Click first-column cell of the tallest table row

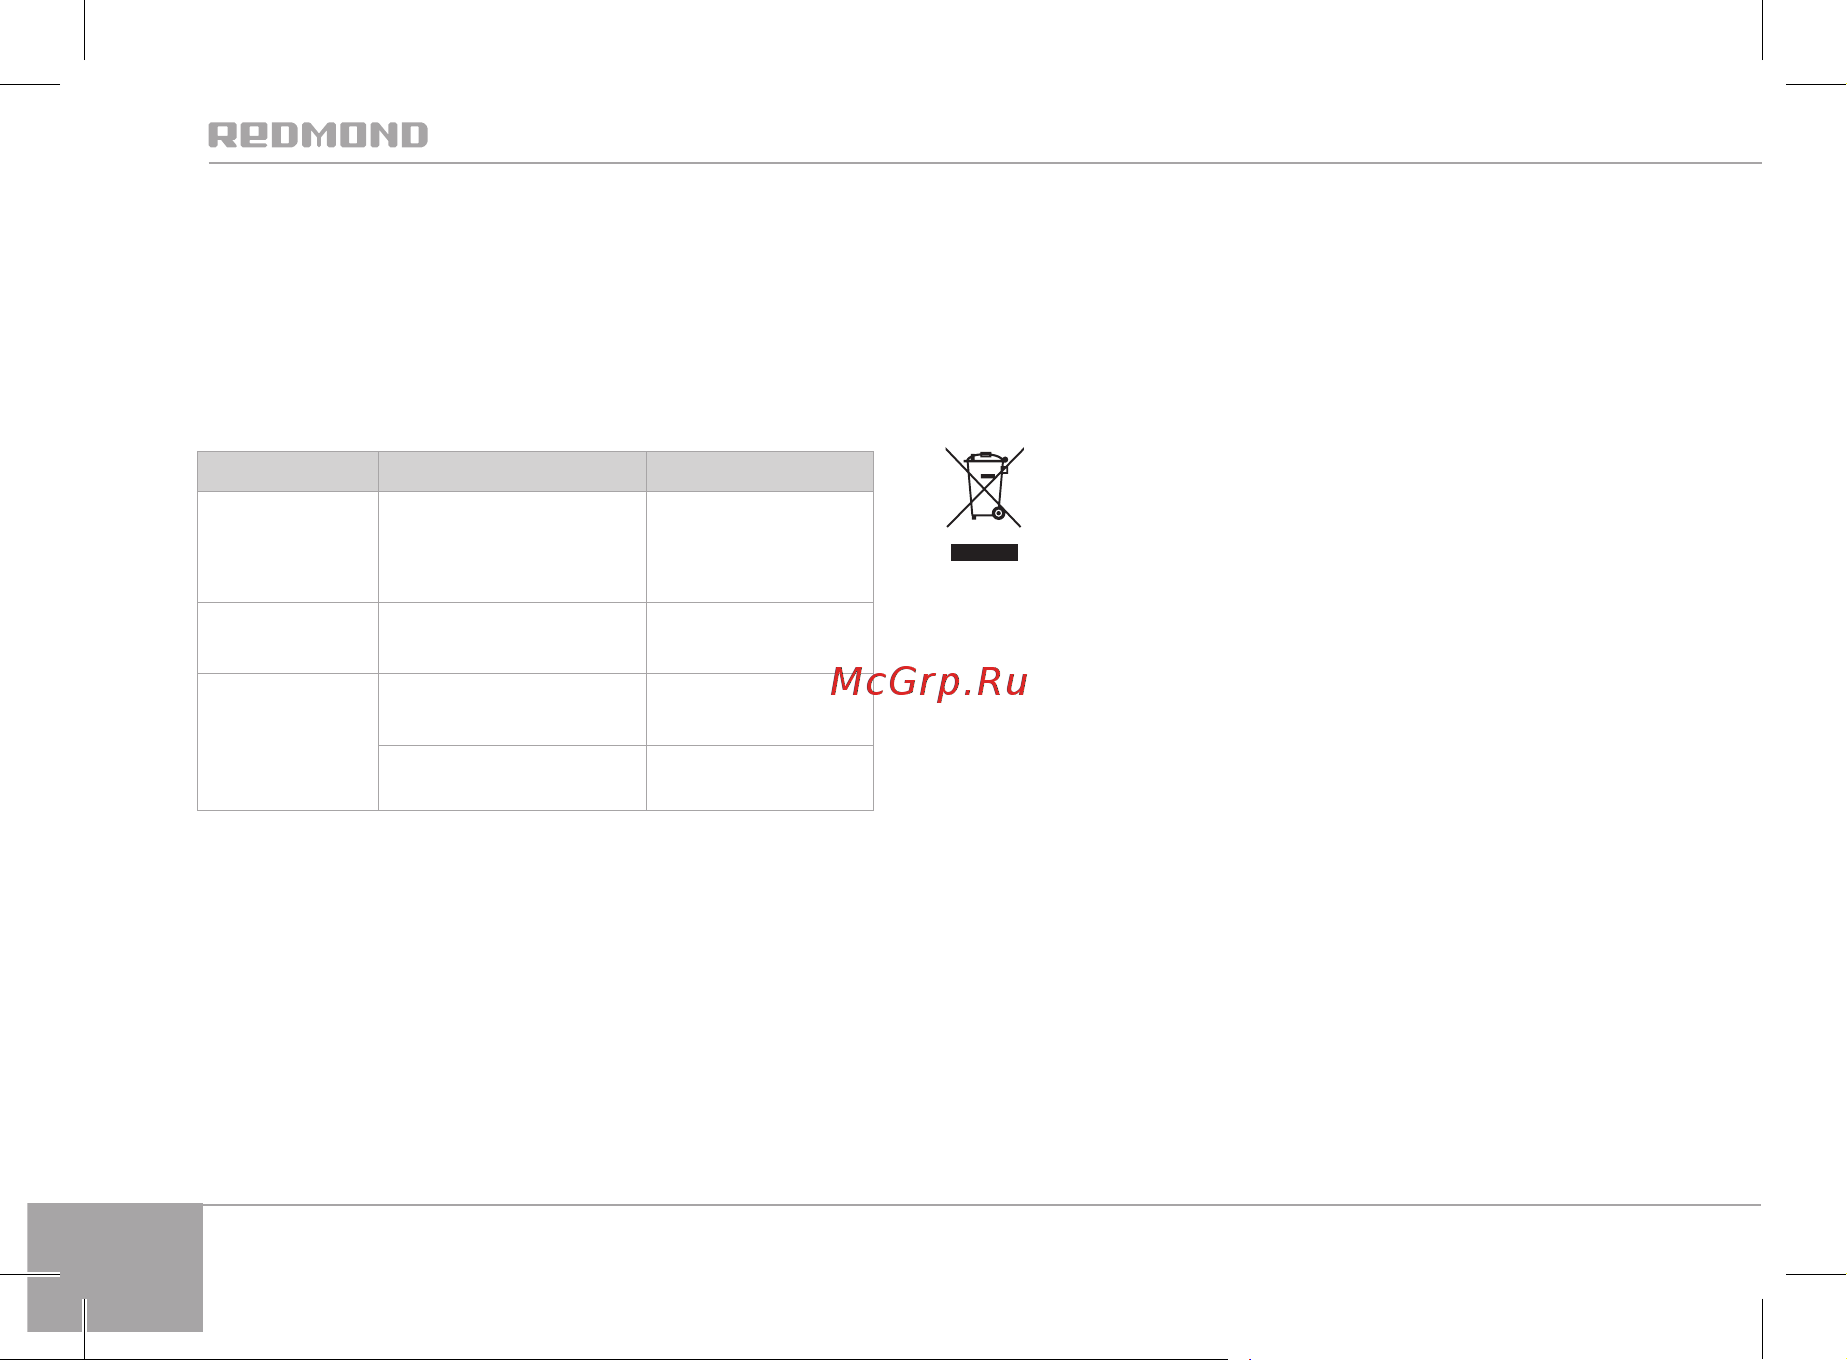coord(288,547)
